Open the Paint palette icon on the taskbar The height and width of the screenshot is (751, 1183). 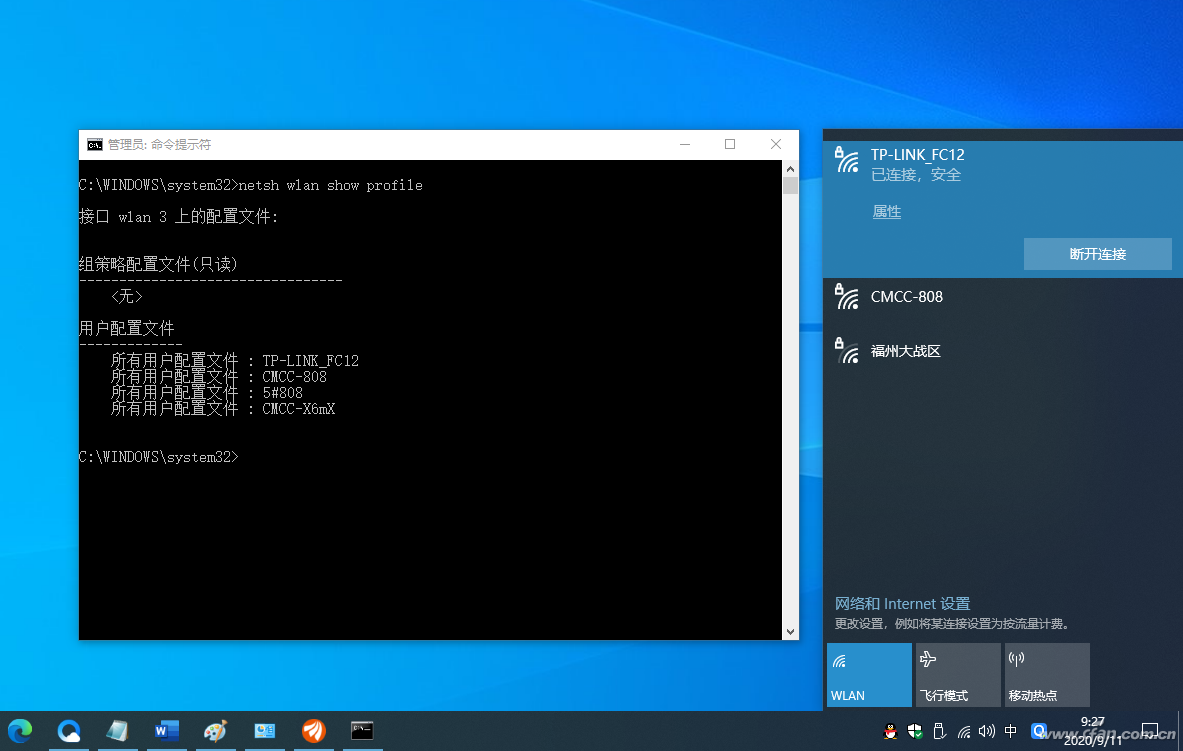pyautogui.click(x=215, y=731)
